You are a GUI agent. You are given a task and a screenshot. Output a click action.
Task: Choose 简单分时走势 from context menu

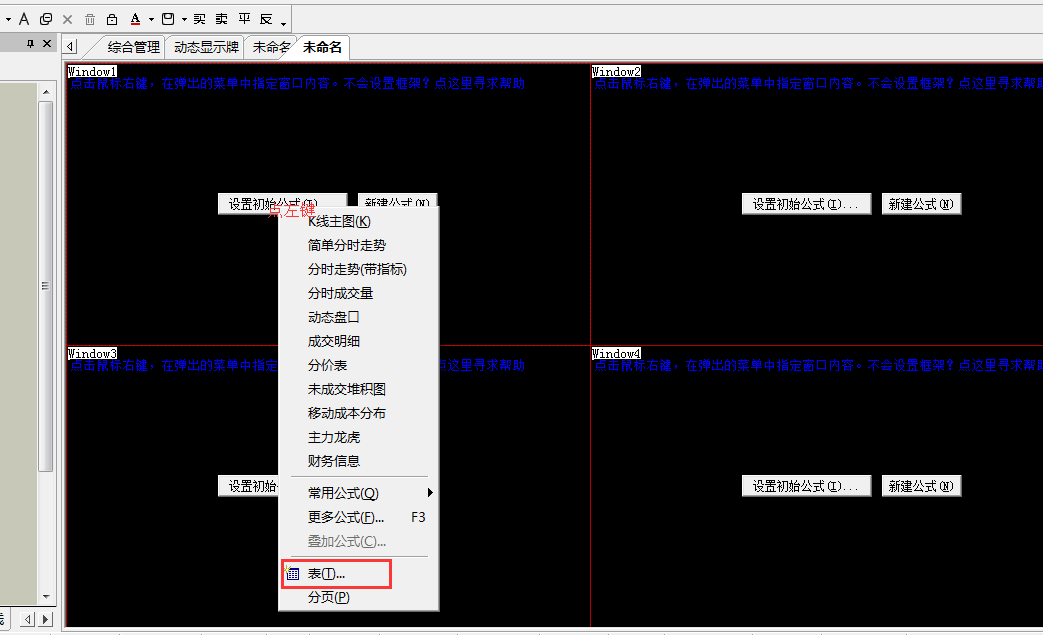pos(359,245)
